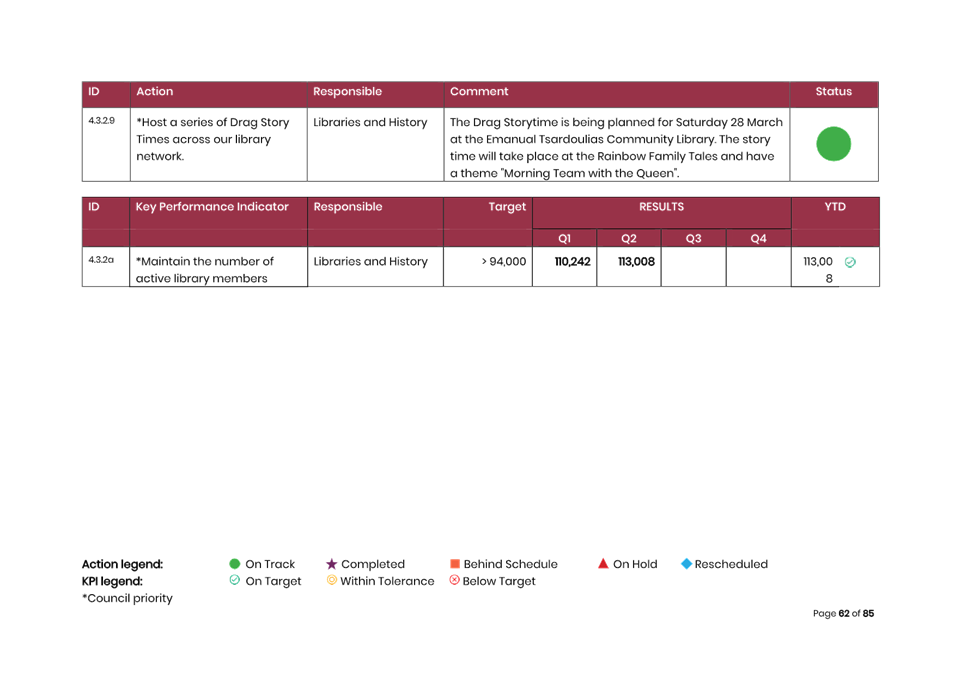The width and height of the screenshot is (955, 675).
Task: Click the RESULTS header cell
Action: (x=661, y=207)
